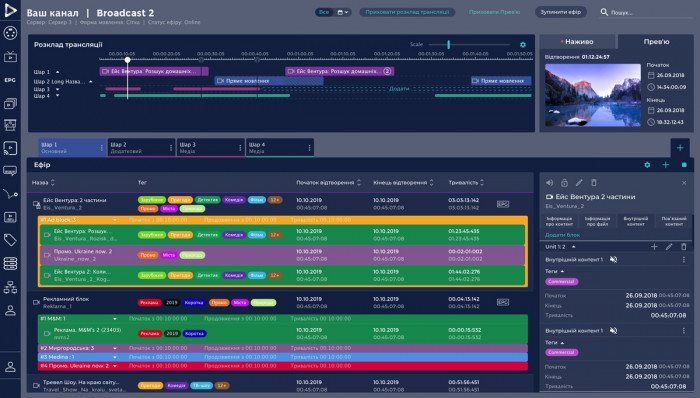Expand the #2 Миргородська: 3 block
This screenshot has width=700, height=398.
click(115, 348)
